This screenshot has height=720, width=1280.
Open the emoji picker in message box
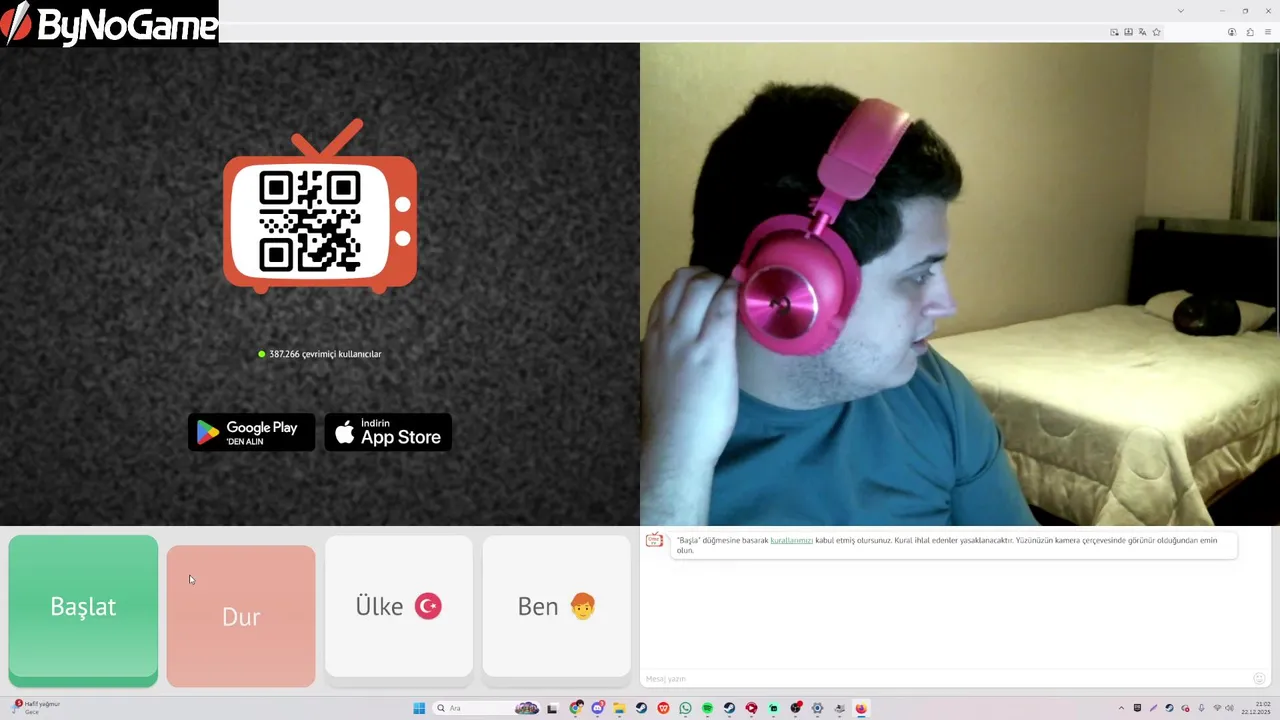pos(1259,679)
